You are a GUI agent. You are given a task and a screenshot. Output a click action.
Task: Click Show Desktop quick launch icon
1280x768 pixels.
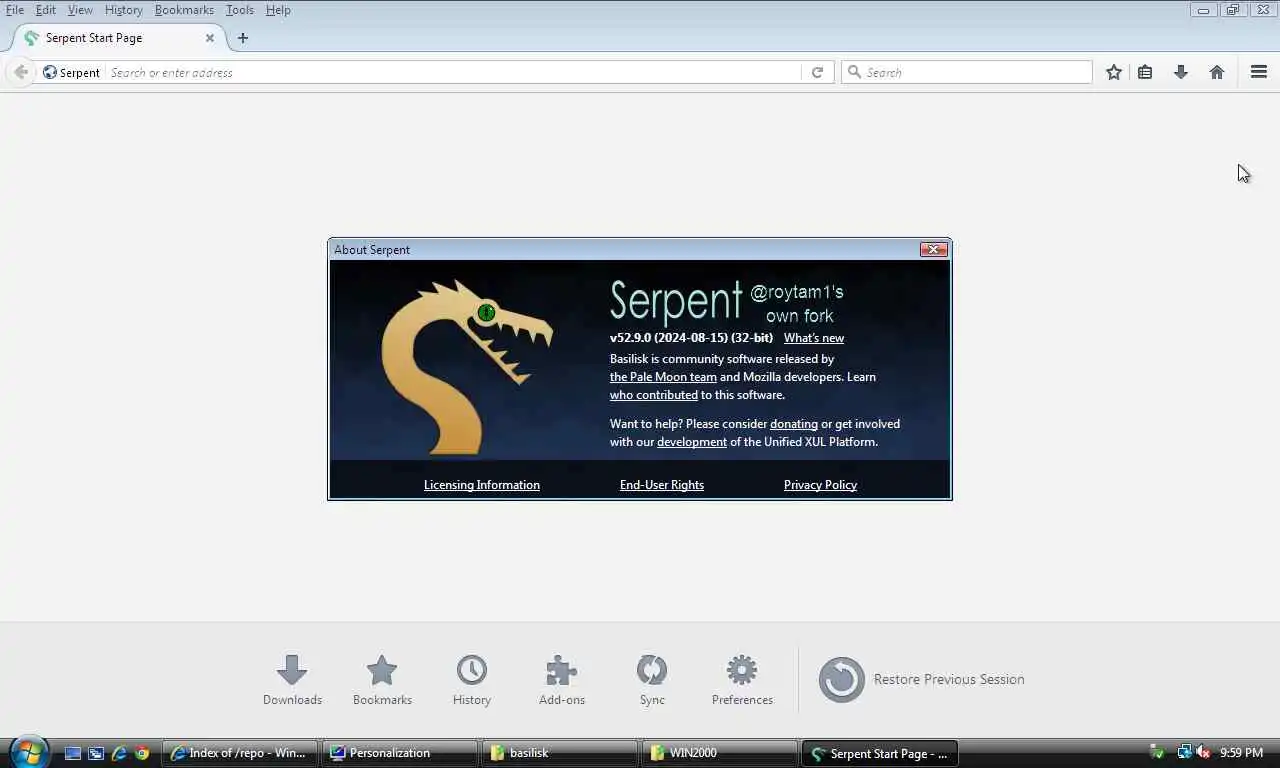click(73, 753)
